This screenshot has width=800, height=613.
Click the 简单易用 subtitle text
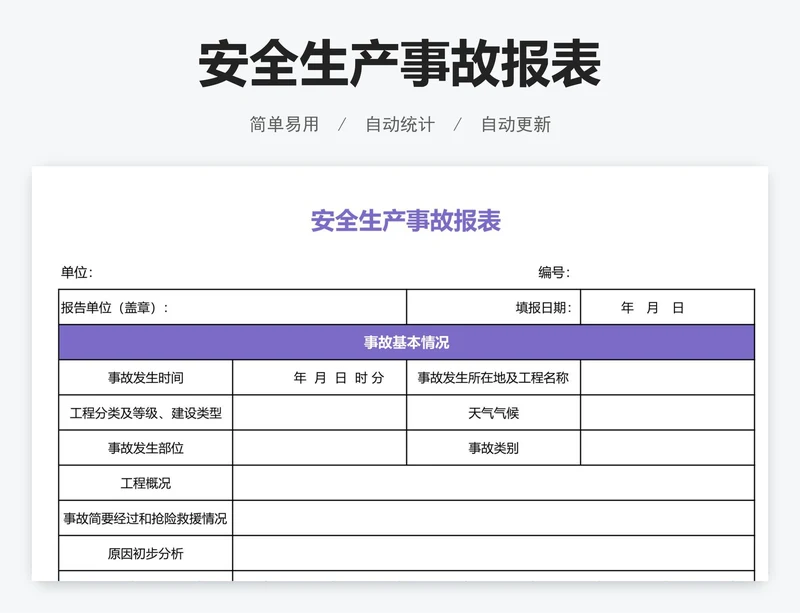[x=284, y=124]
